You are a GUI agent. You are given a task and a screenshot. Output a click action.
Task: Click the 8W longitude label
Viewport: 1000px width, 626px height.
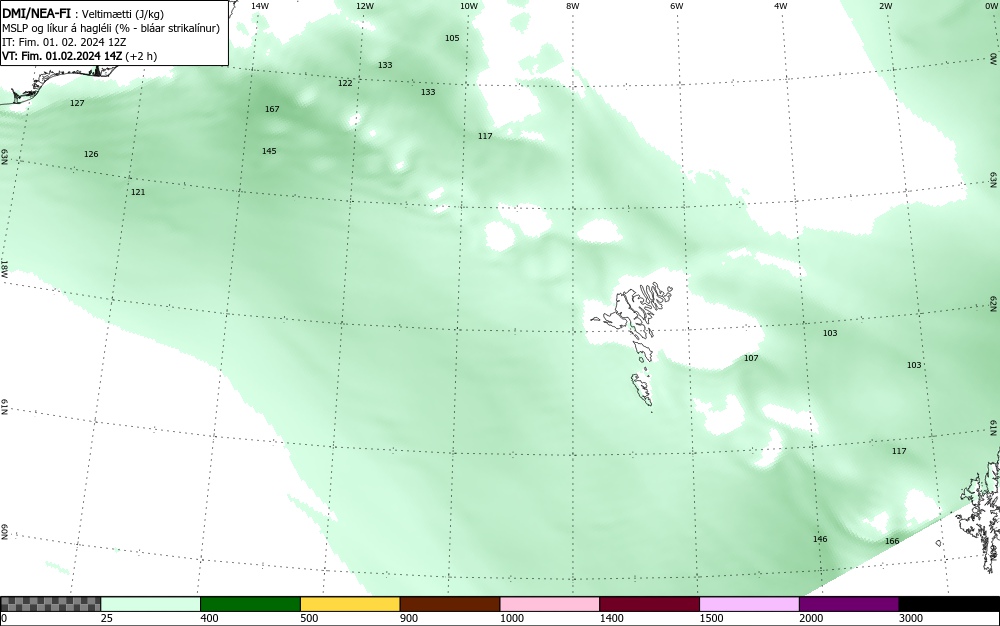(573, 6)
